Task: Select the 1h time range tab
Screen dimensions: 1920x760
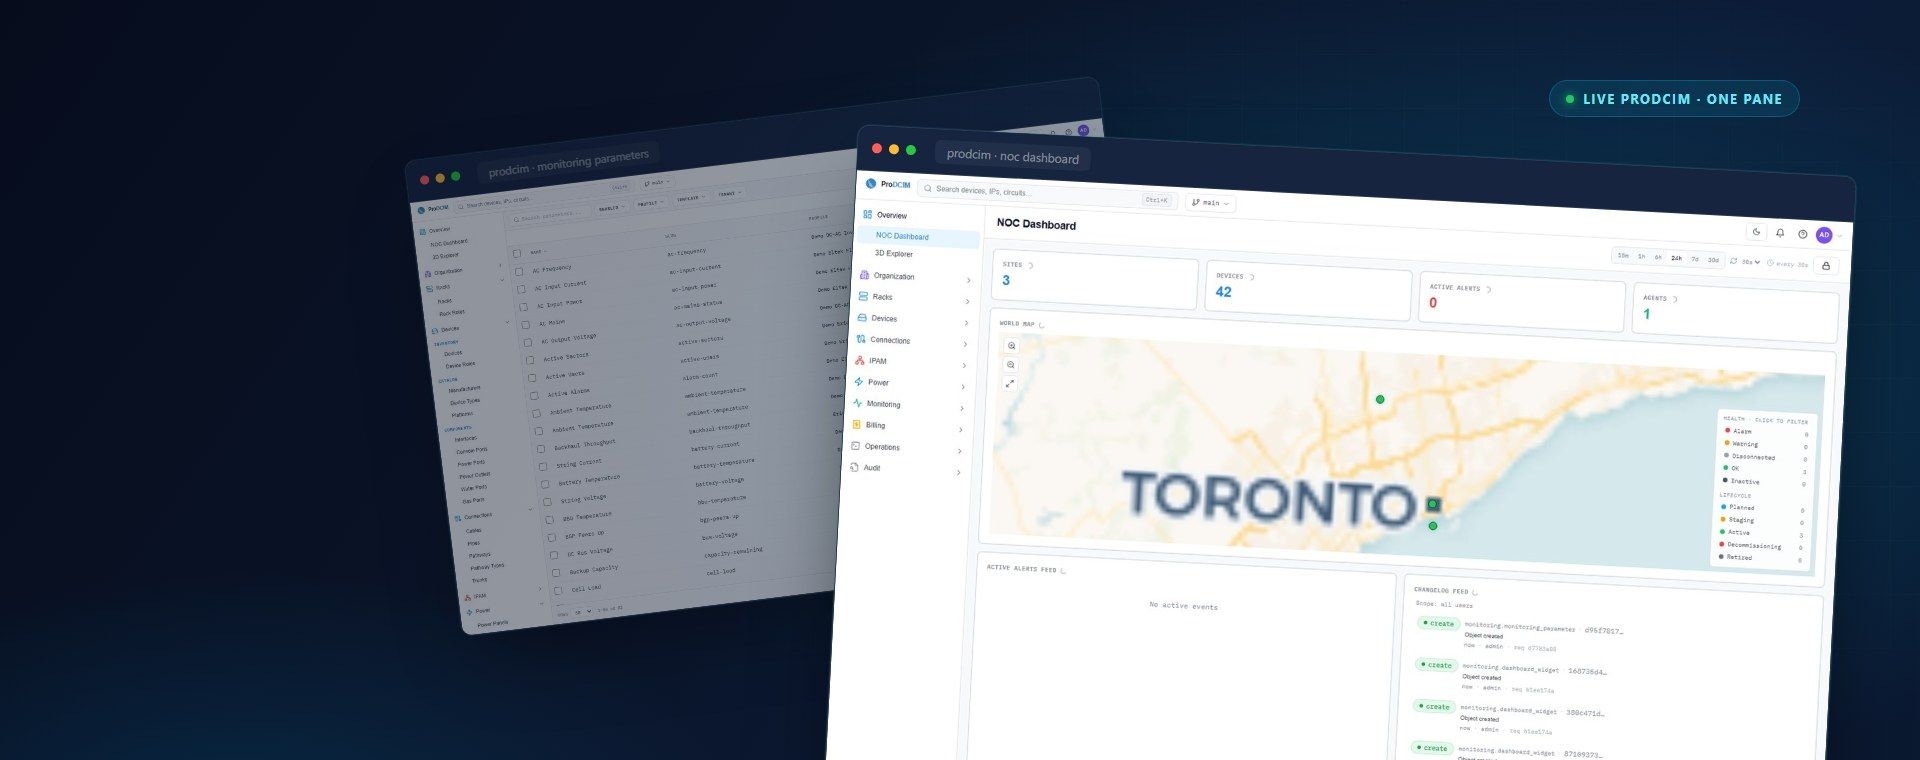Action: pyautogui.click(x=1641, y=256)
